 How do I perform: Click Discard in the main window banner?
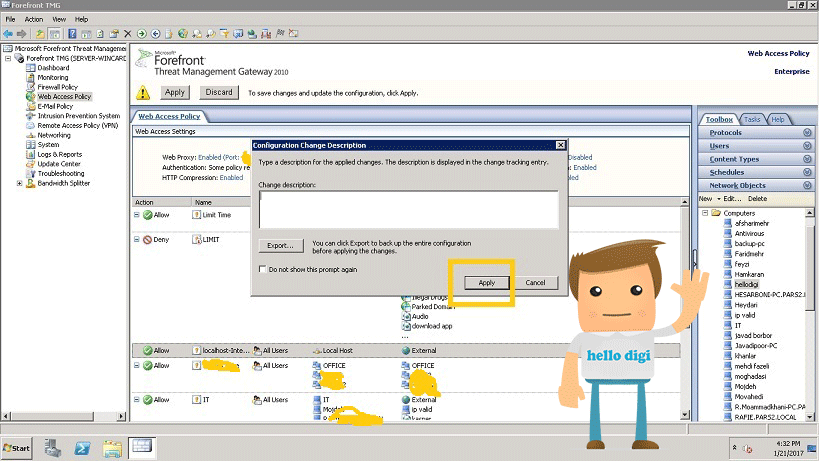click(219, 92)
